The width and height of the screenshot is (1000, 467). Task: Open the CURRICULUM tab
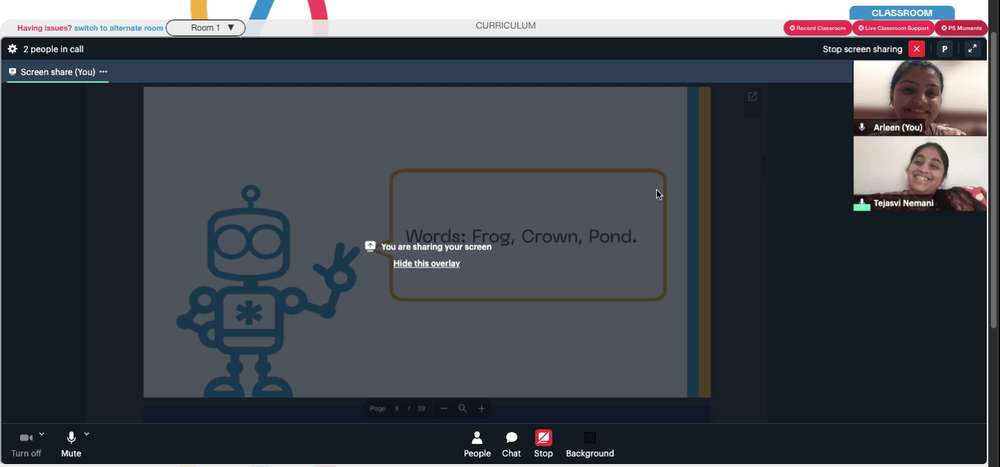pos(505,26)
